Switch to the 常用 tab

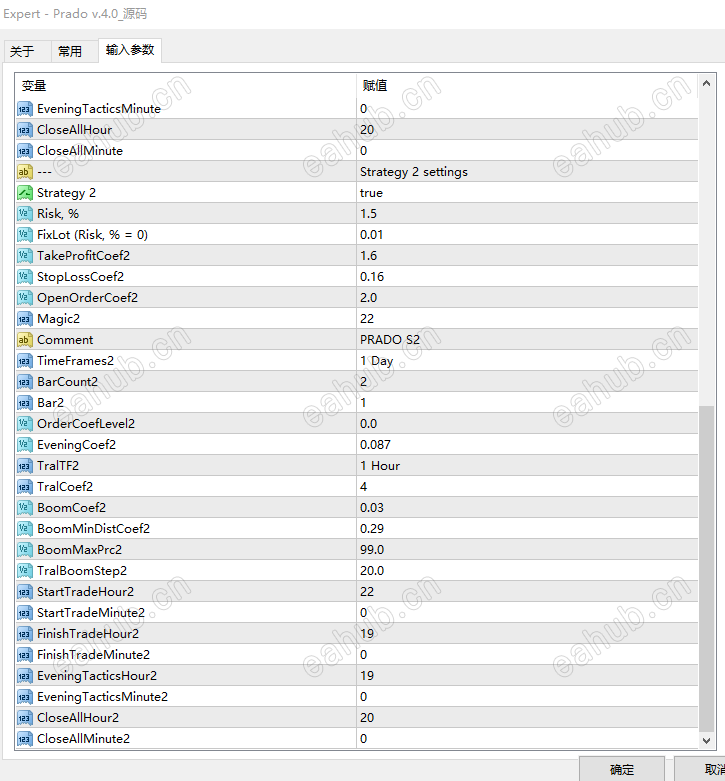pyautogui.click(x=74, y=51)
